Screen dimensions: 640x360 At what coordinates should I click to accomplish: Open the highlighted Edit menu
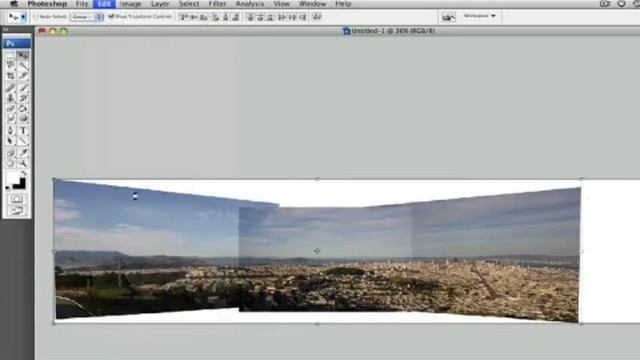(x=104, y=4)
